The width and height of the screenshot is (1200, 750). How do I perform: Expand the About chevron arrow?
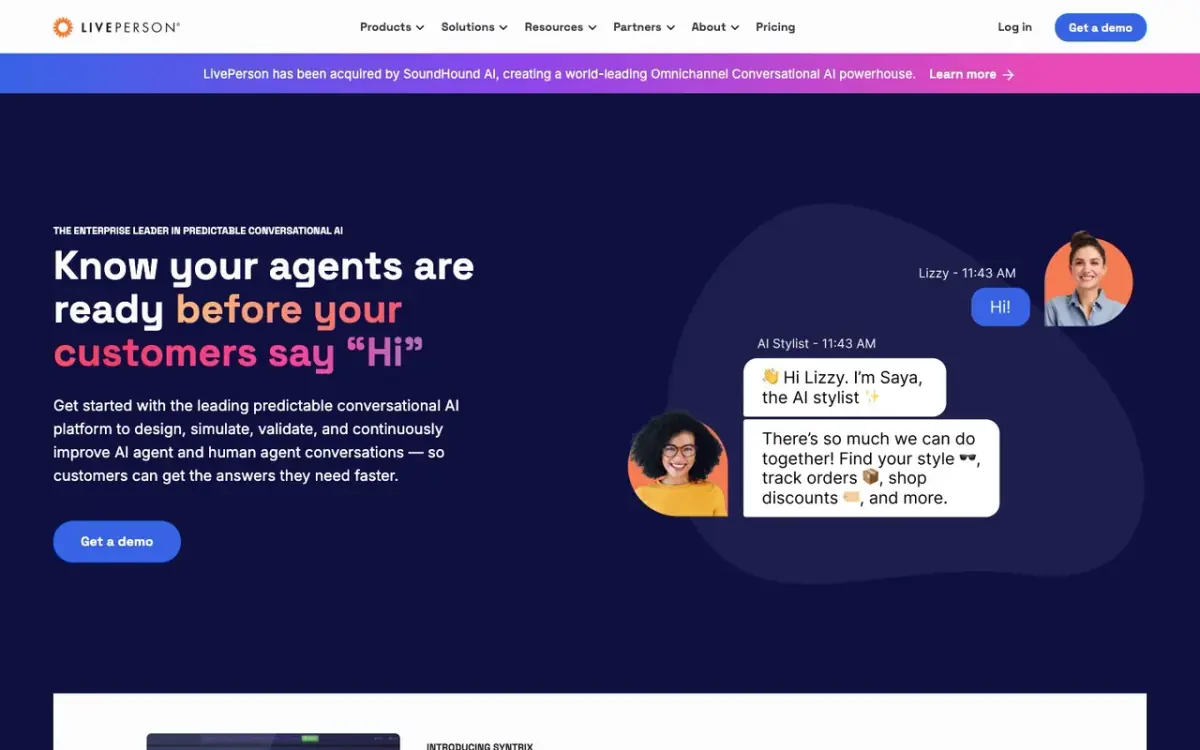[x=735, y=28]
